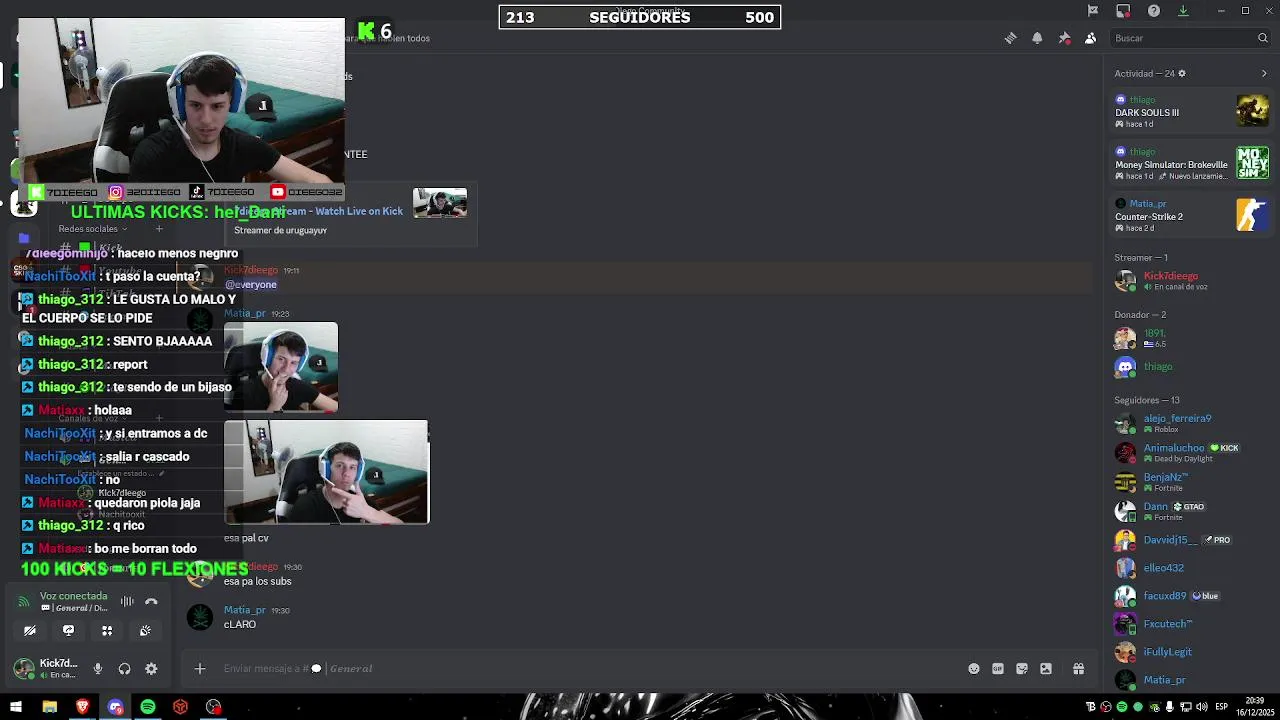Screen dimensions: 1280x720
Task: Open Brave browser from the taskbar
Action: click(x=82, y=707)
